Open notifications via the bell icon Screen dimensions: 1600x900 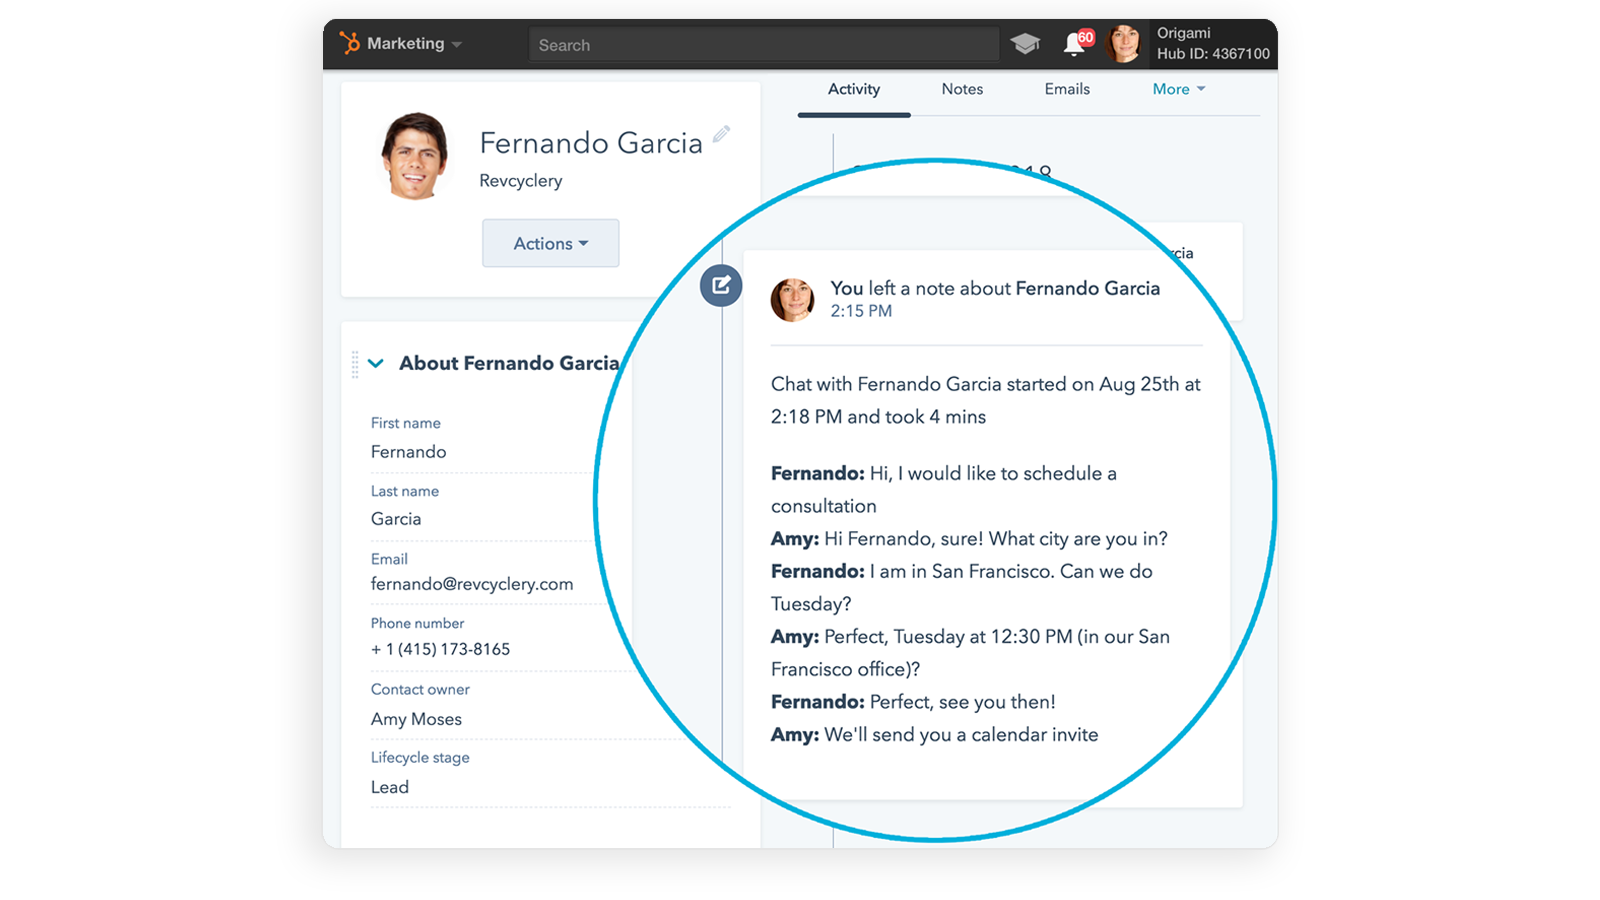[1074, 47]
